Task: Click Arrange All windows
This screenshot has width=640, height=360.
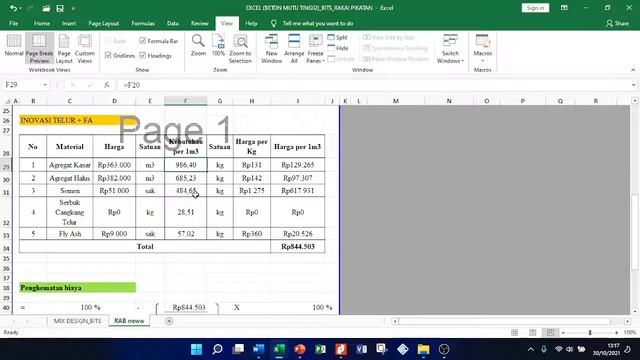Action: coord(294,49)
